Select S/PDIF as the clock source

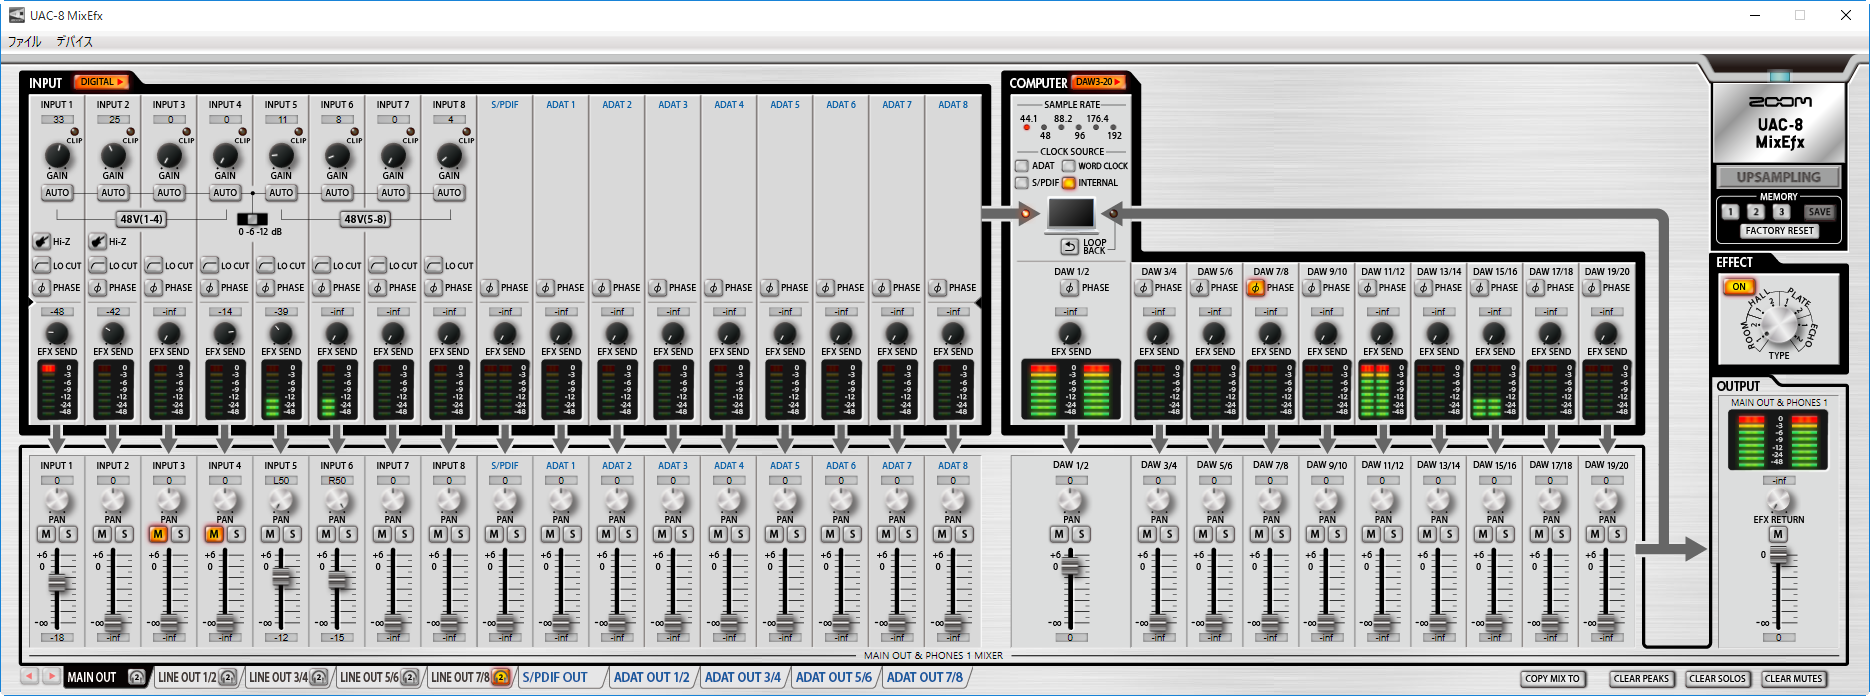coord(1022,183)
